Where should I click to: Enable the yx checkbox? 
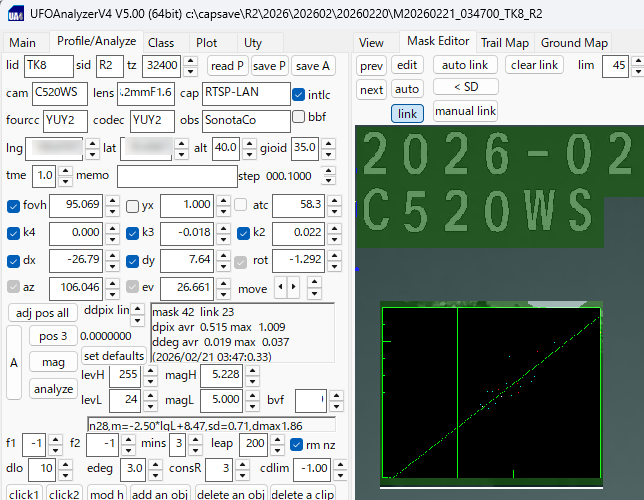[132, 205]
